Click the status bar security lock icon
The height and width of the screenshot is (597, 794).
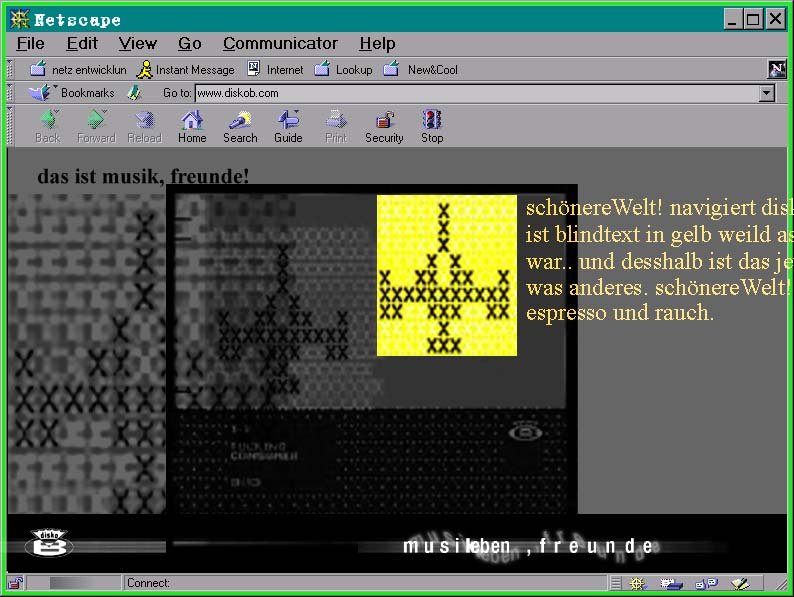[x=15, y=583]
